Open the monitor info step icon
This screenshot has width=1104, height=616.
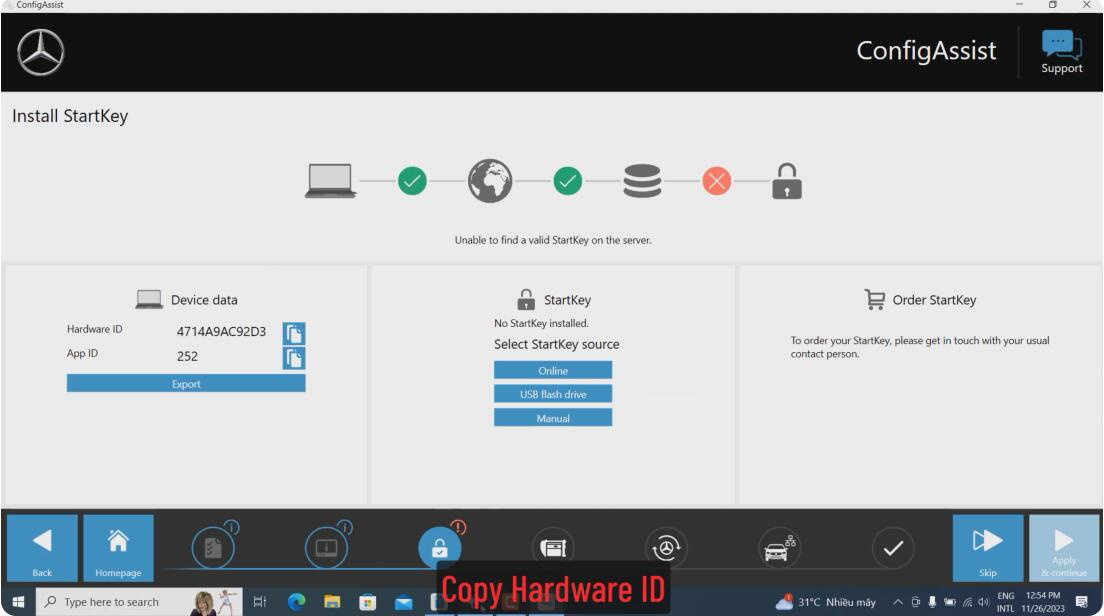[326, 548]
